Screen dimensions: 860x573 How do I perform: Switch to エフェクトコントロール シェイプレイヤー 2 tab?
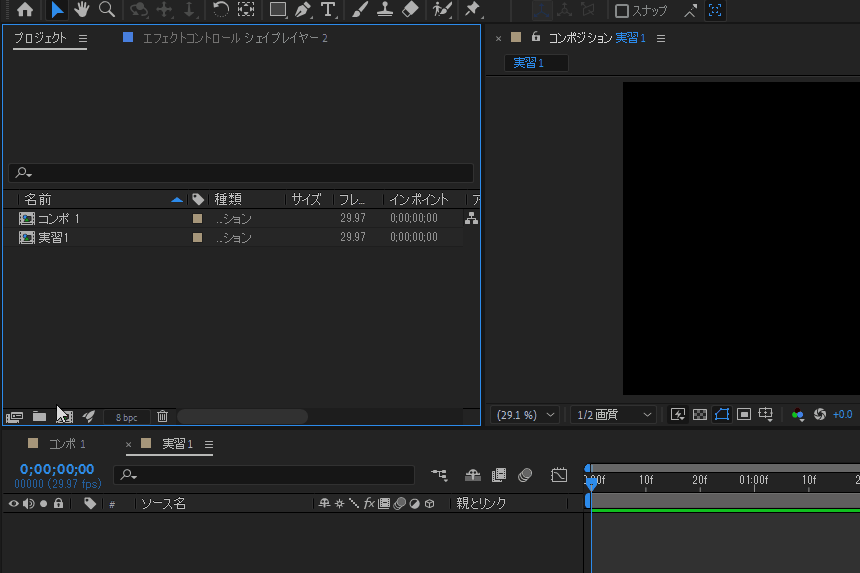pyautogui.click(x=235, y=38)
